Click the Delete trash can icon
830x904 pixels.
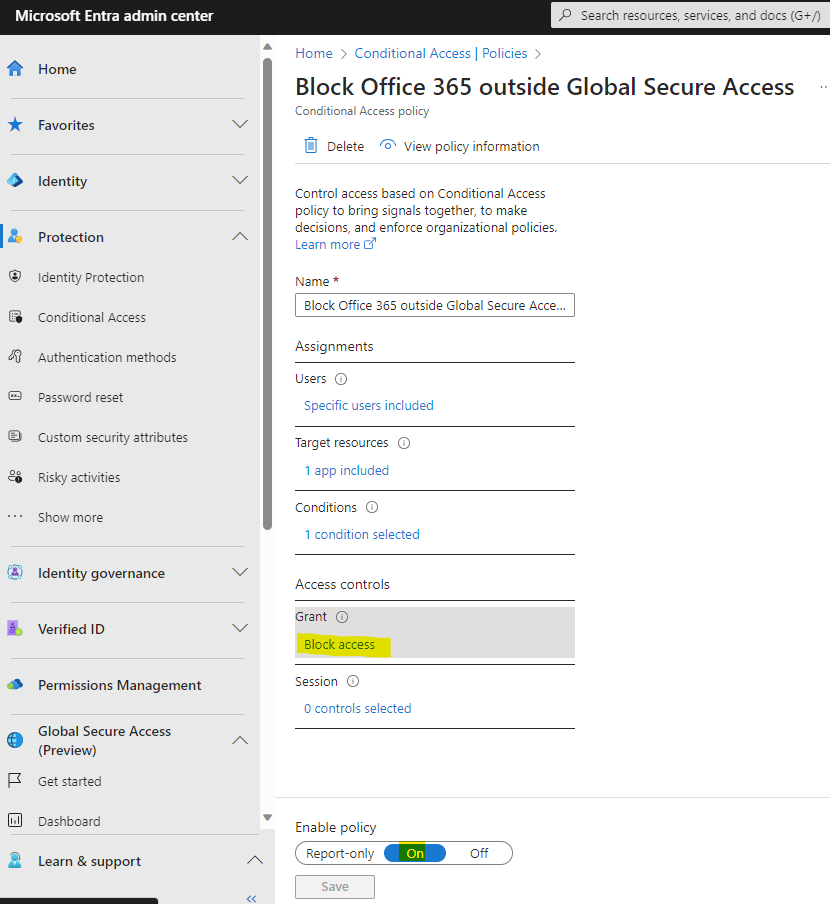click(311, 146)
